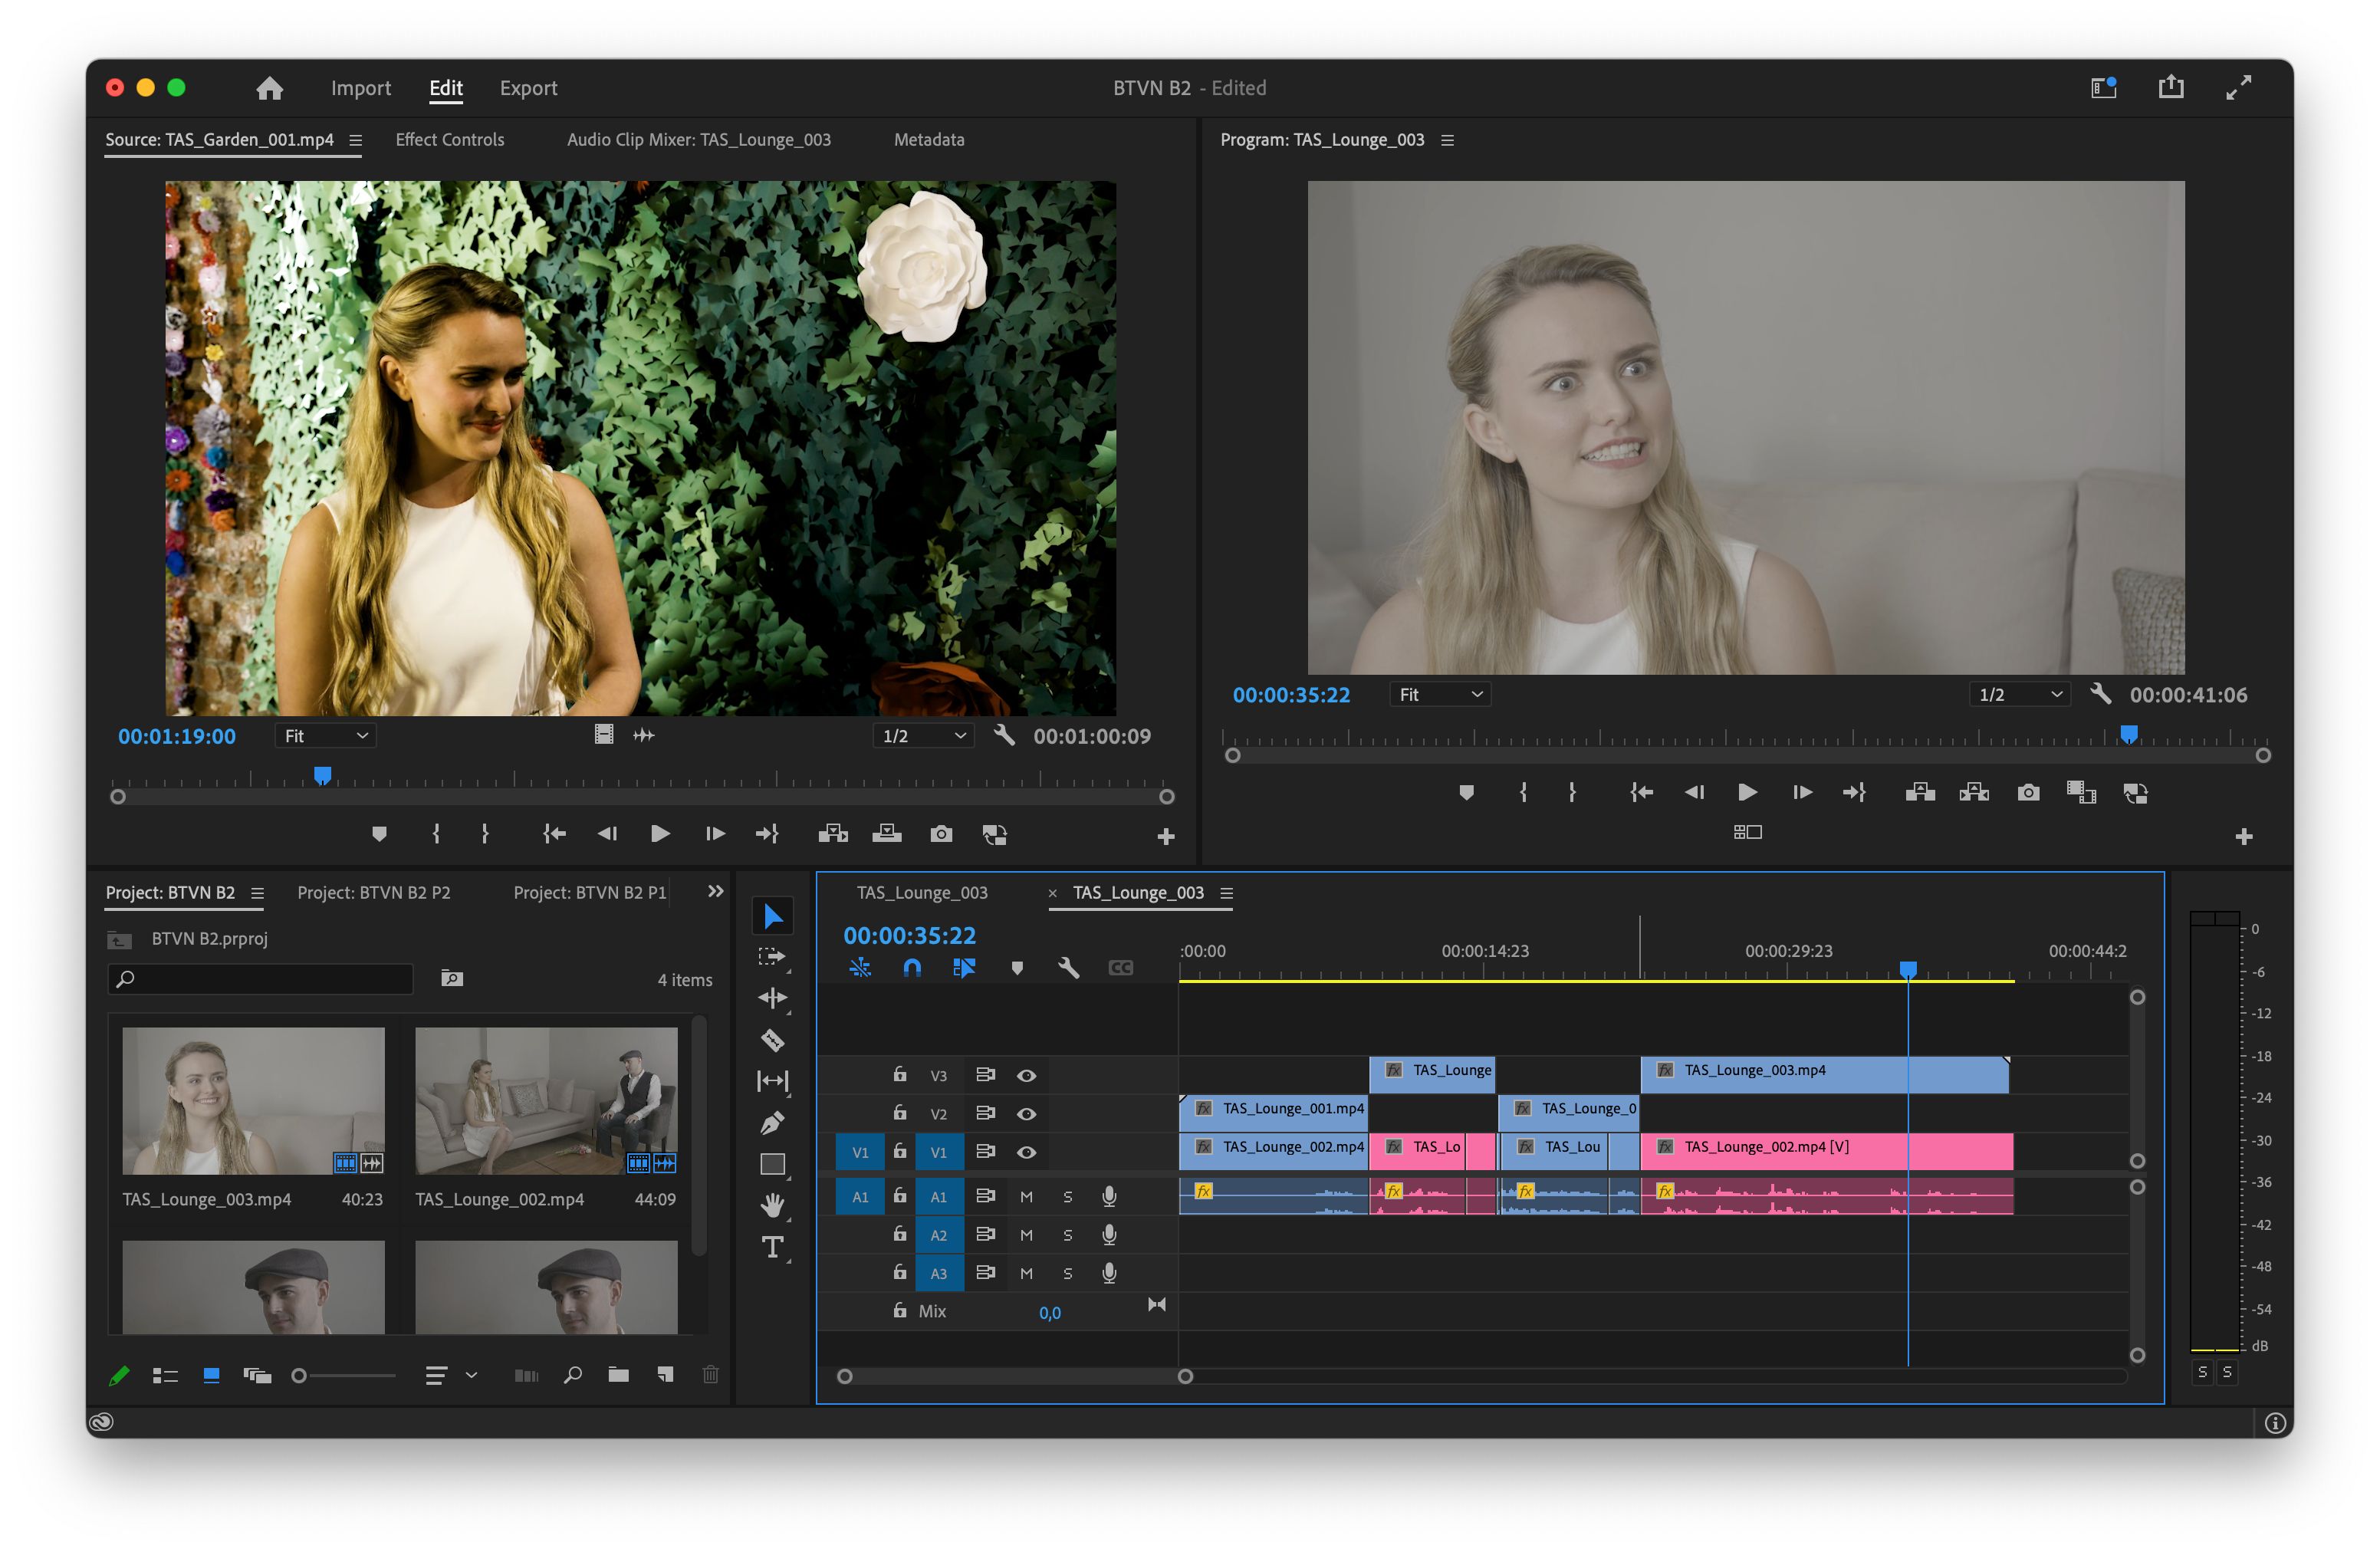Click search field in Project panel
Image resolution: width=2380 pixels, height=1552 pixels.
(x=260, y=979)
